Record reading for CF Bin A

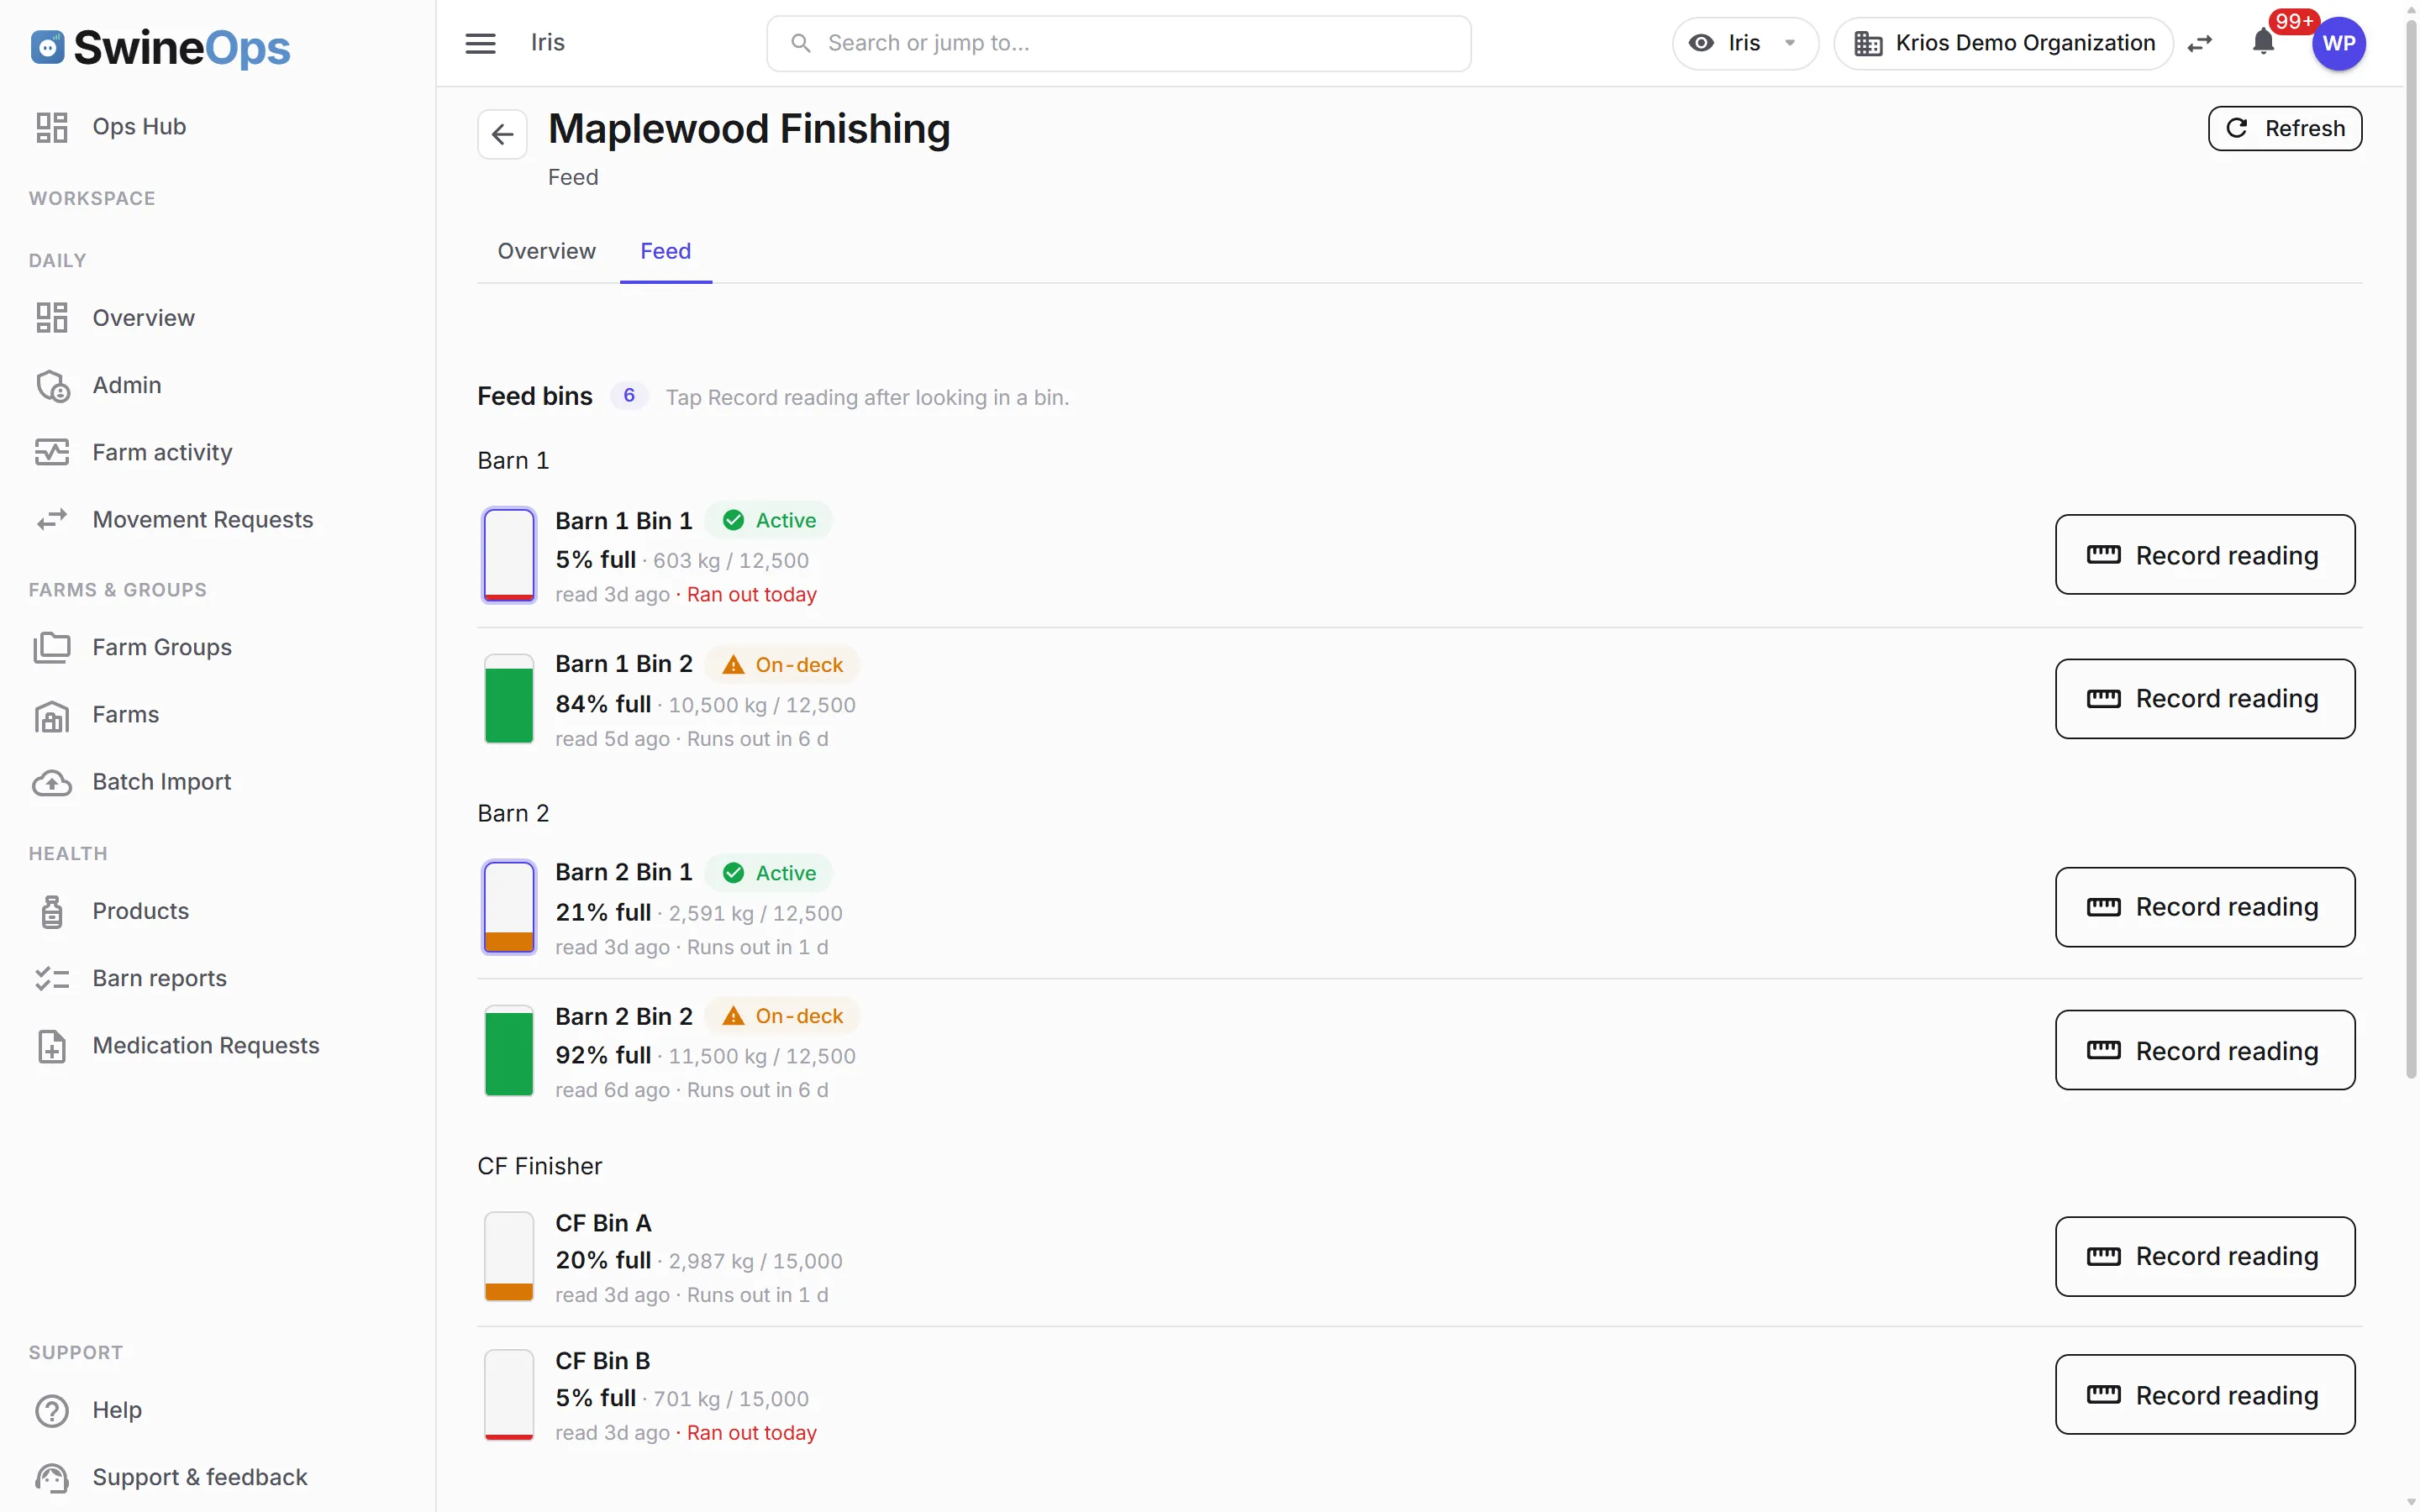[x=2204, y=1256]
